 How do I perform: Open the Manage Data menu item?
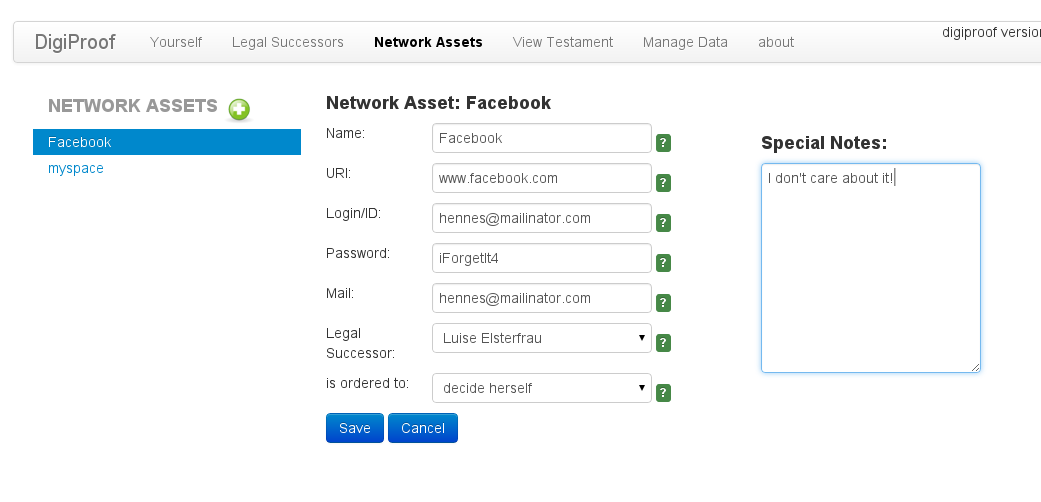tap(685, 42)
